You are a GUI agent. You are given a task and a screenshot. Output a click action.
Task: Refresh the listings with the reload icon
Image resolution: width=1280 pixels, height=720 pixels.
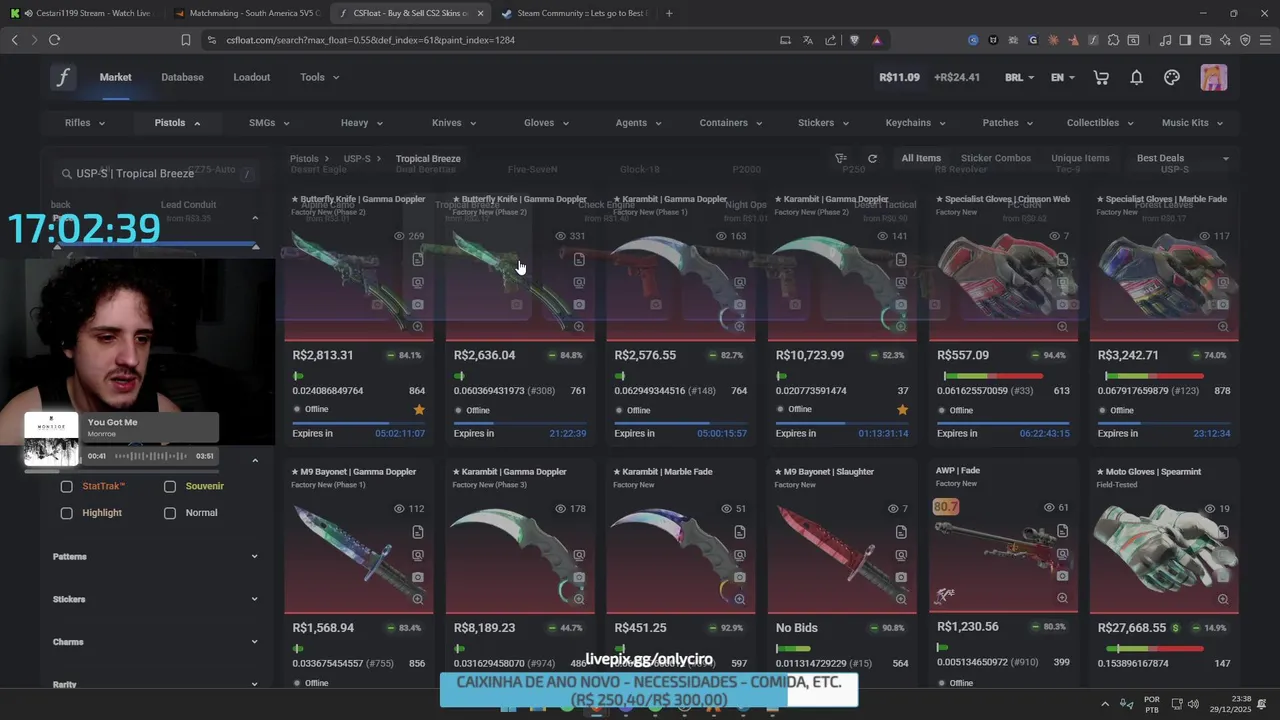click(x=872, y=158)
